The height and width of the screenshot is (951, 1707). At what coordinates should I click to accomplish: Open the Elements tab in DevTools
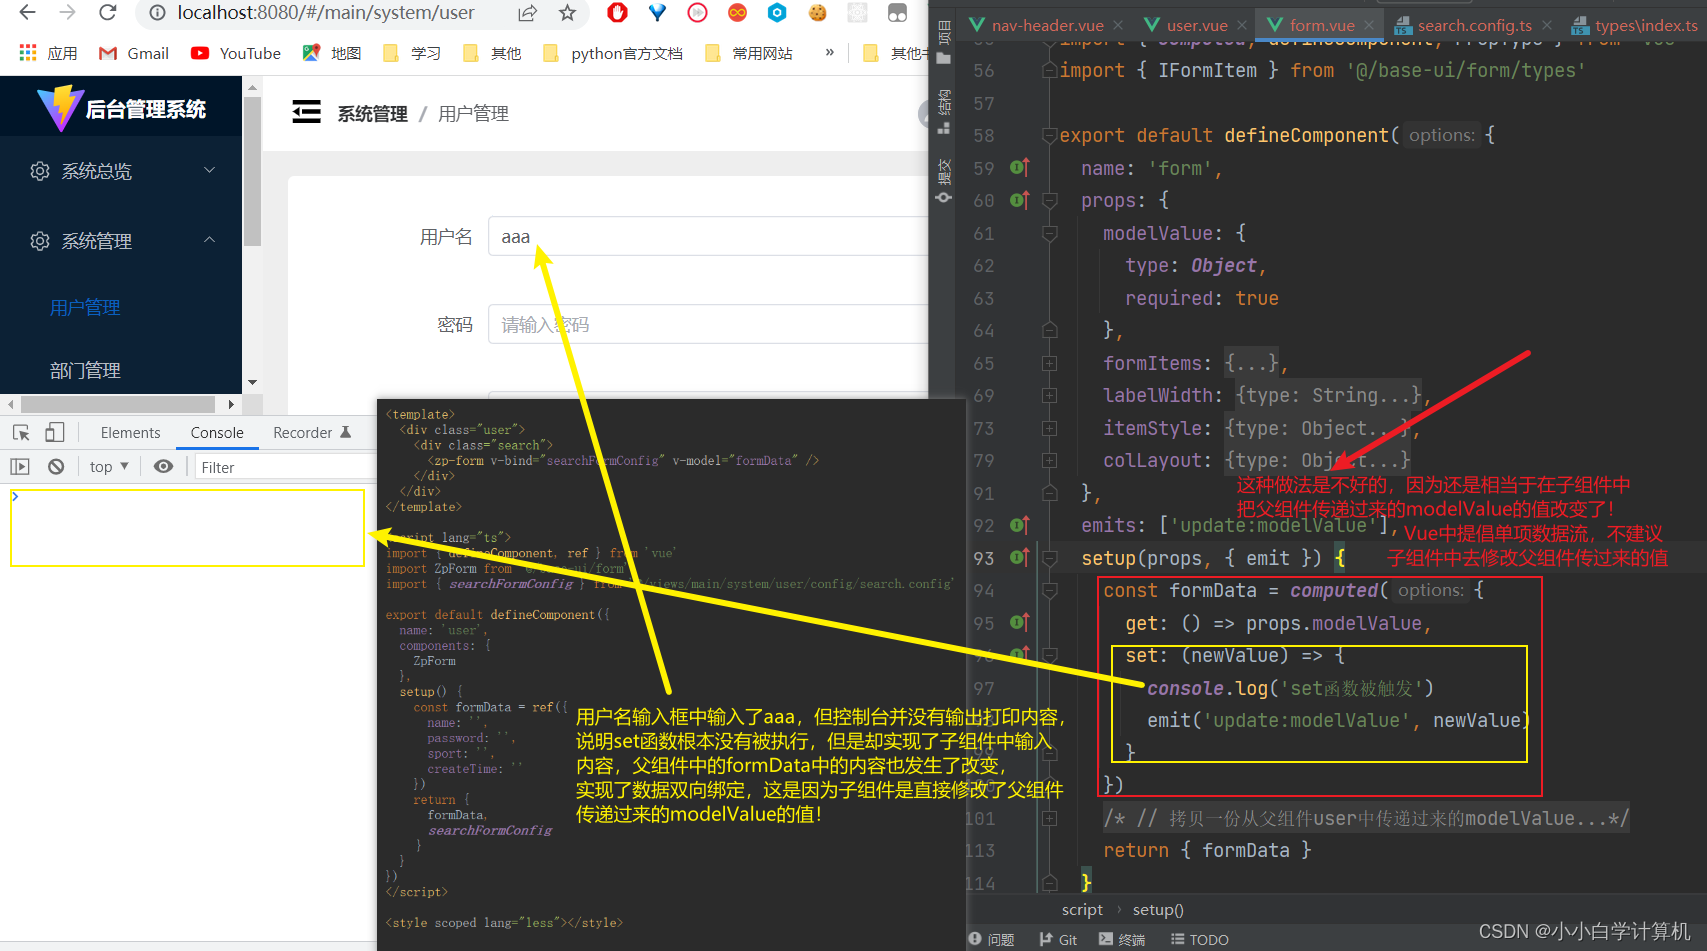pos(130,432)
